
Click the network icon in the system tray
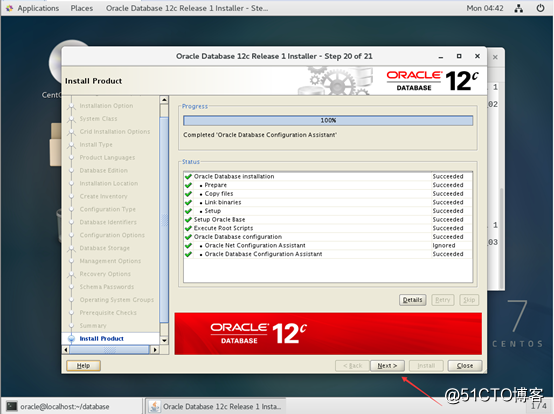coord(519,8)
